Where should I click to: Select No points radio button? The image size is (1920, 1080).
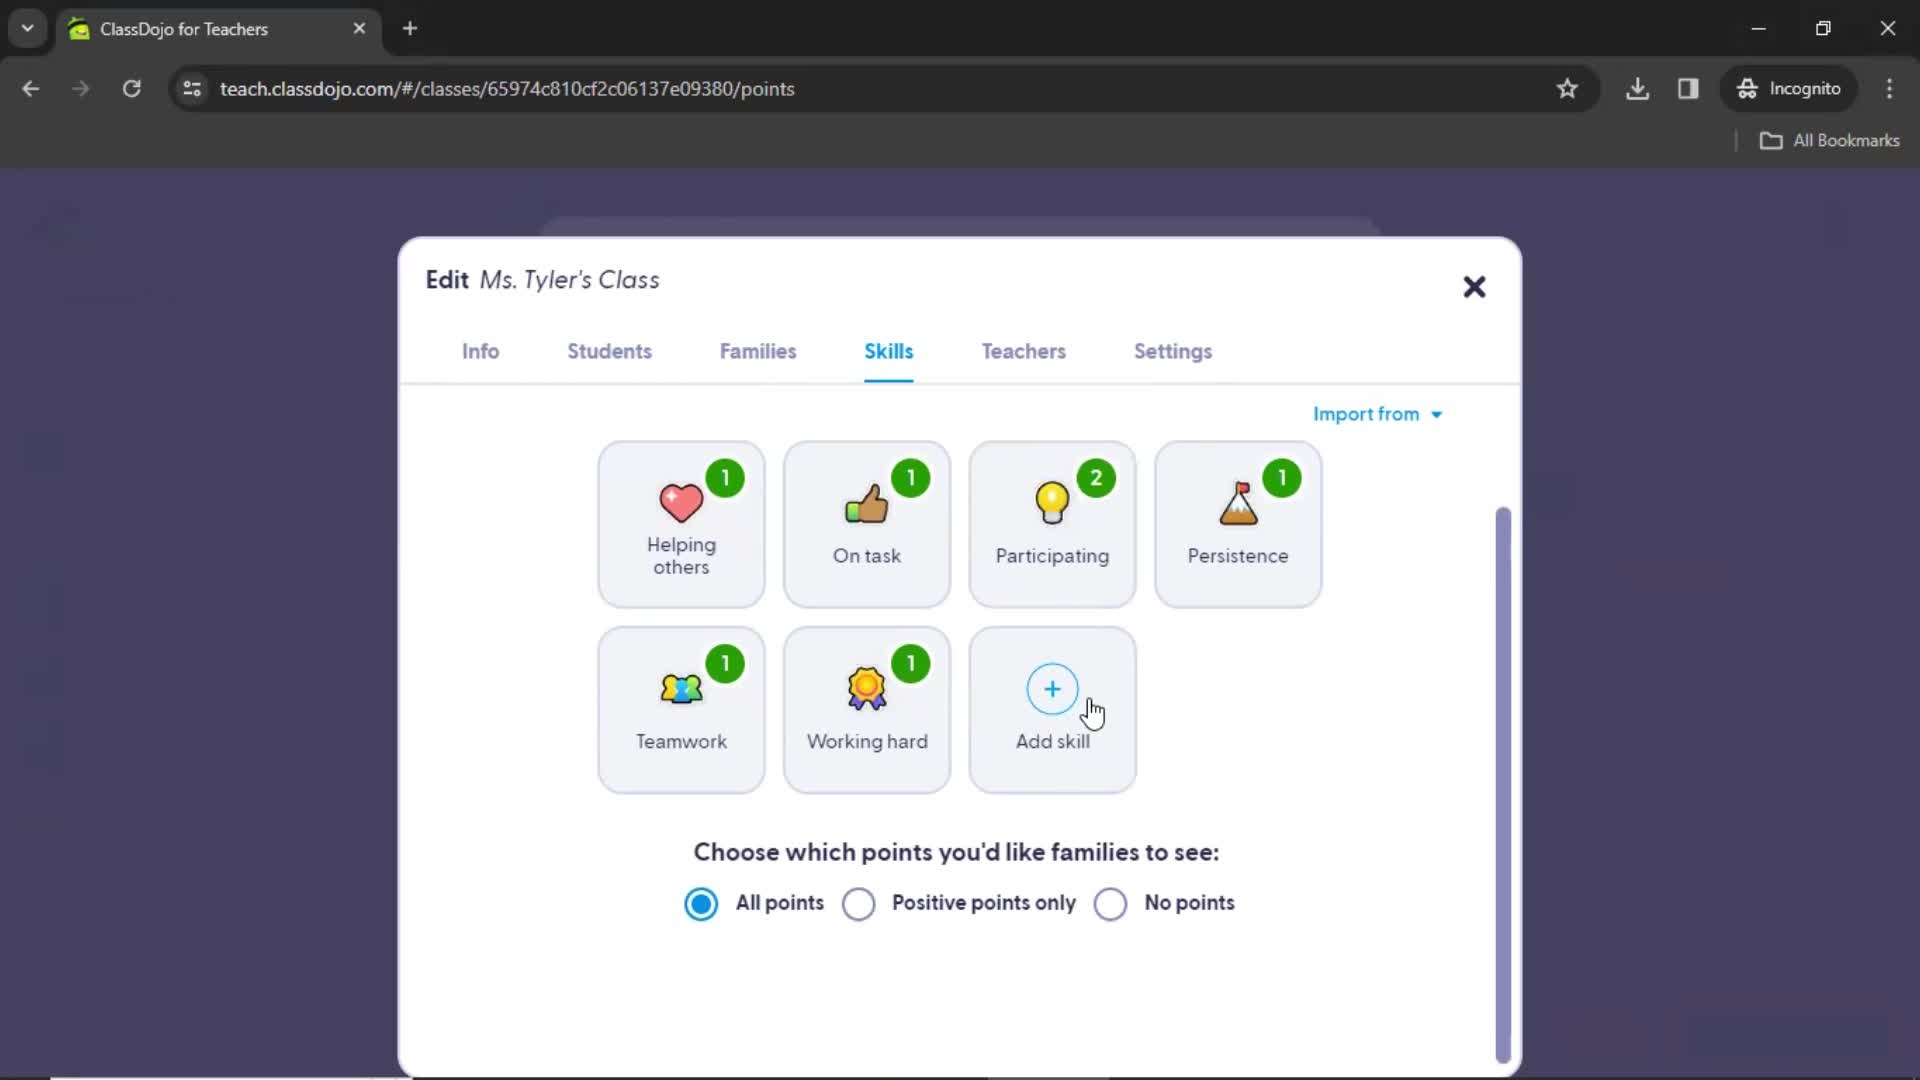[1109, 902]
